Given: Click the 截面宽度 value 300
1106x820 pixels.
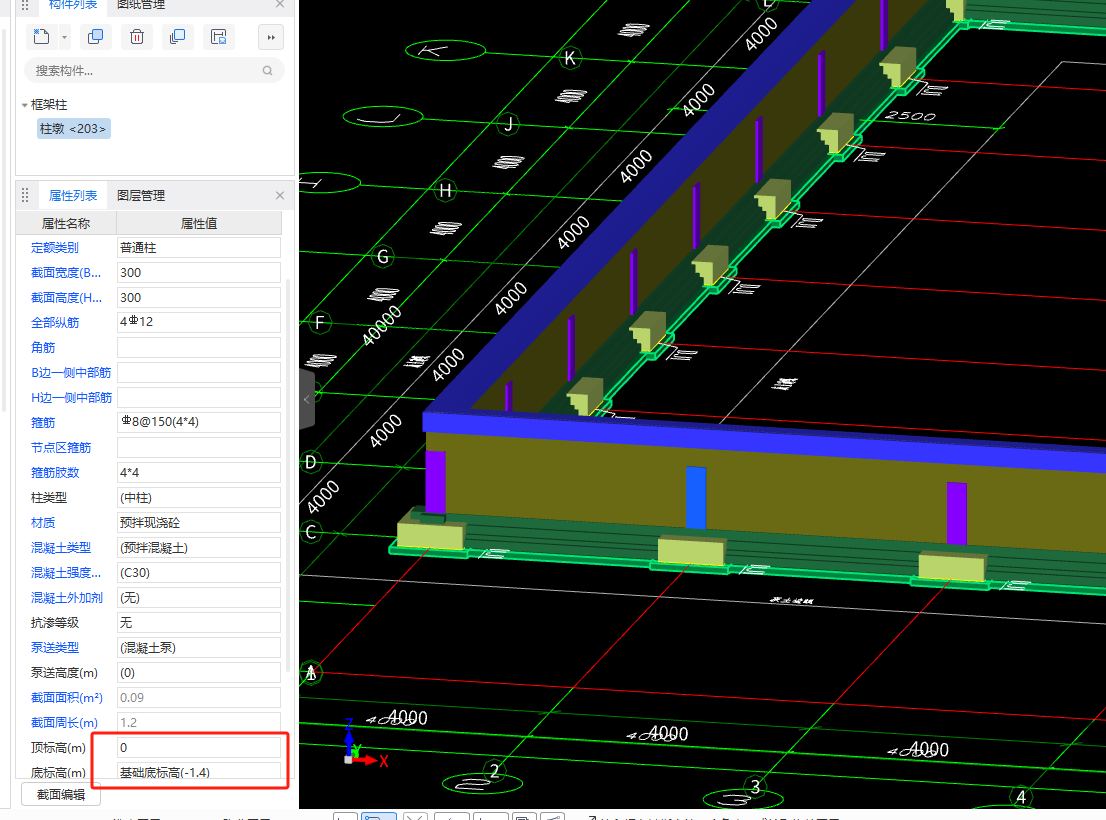Looking at the screenshot, I should click(x=199, y=273).
